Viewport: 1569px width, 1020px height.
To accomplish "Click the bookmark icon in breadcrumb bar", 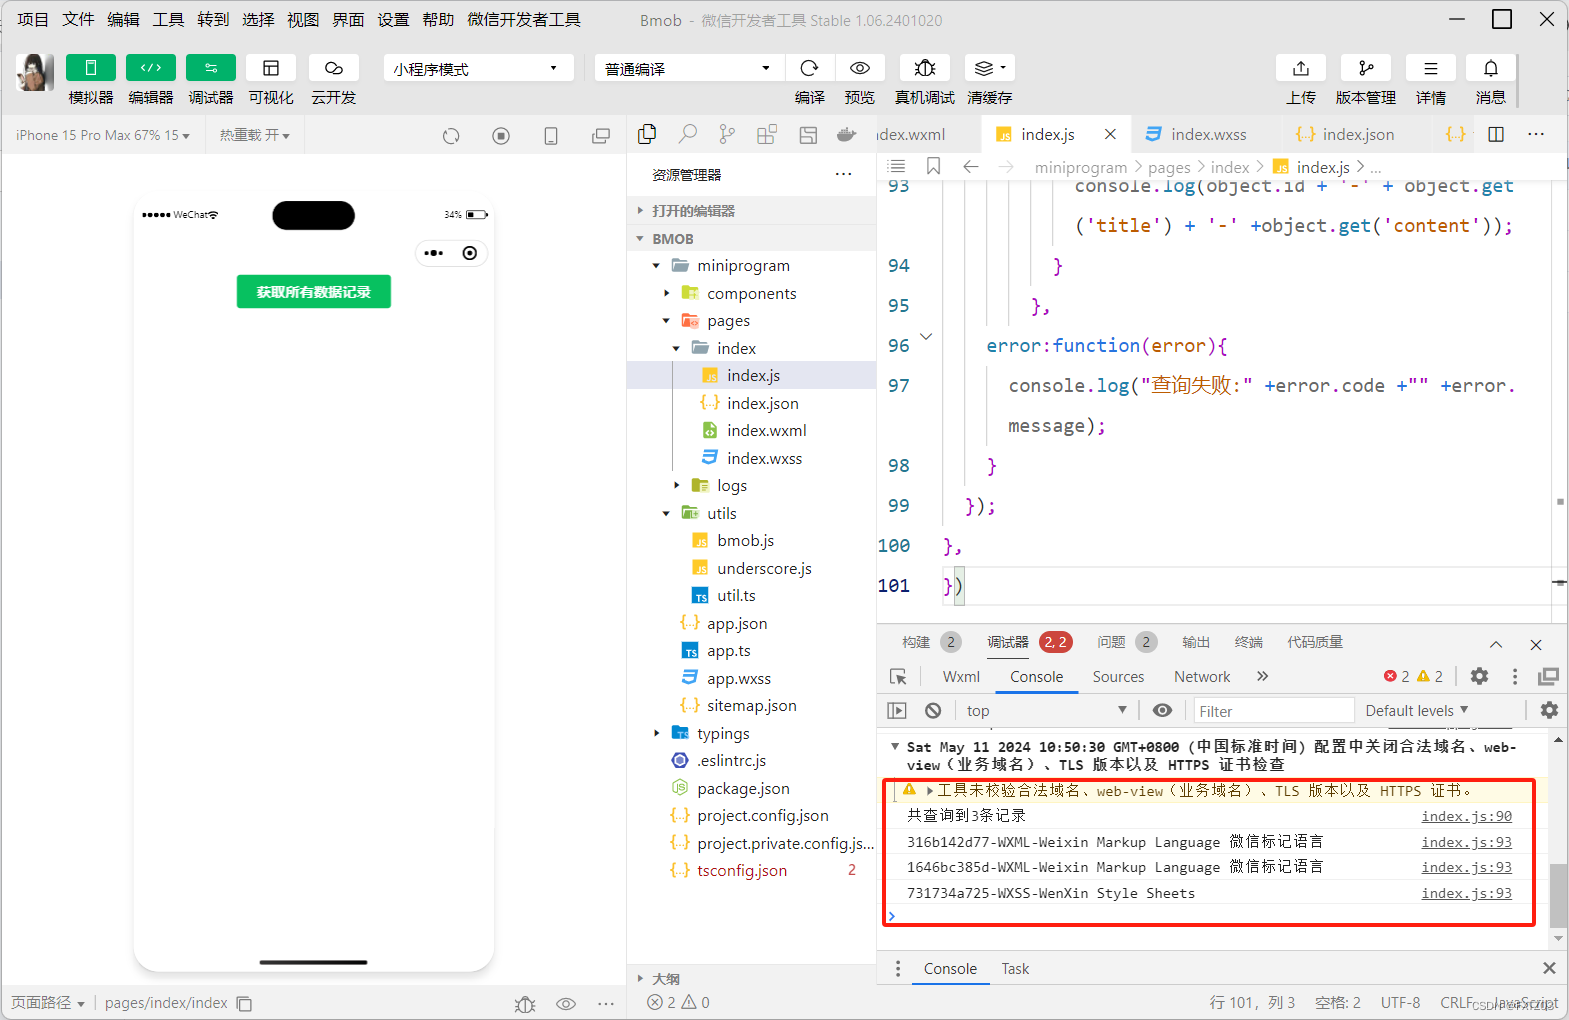I will (x=933, y=166).
